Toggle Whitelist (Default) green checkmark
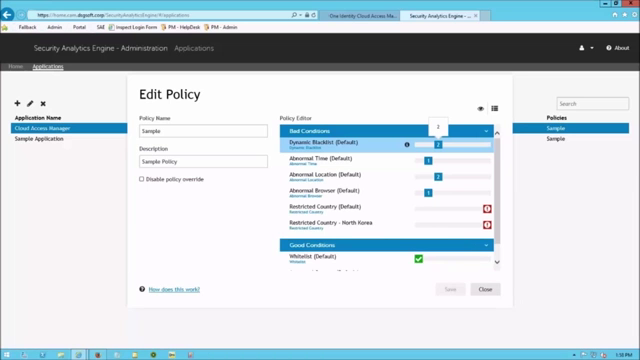The image size is (640, 360). tap(418, 259)
